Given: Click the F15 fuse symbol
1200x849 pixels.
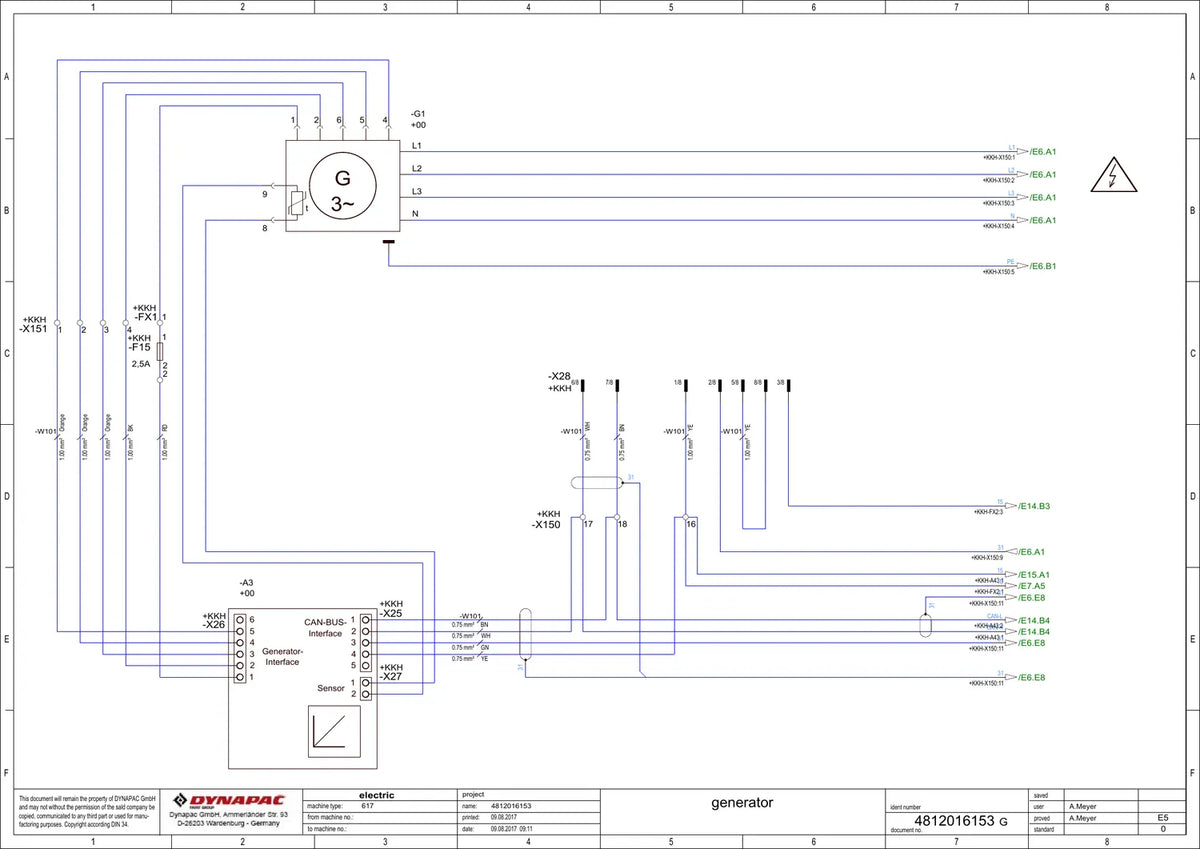Looking at the screenshot, I should tap(161, 350).
